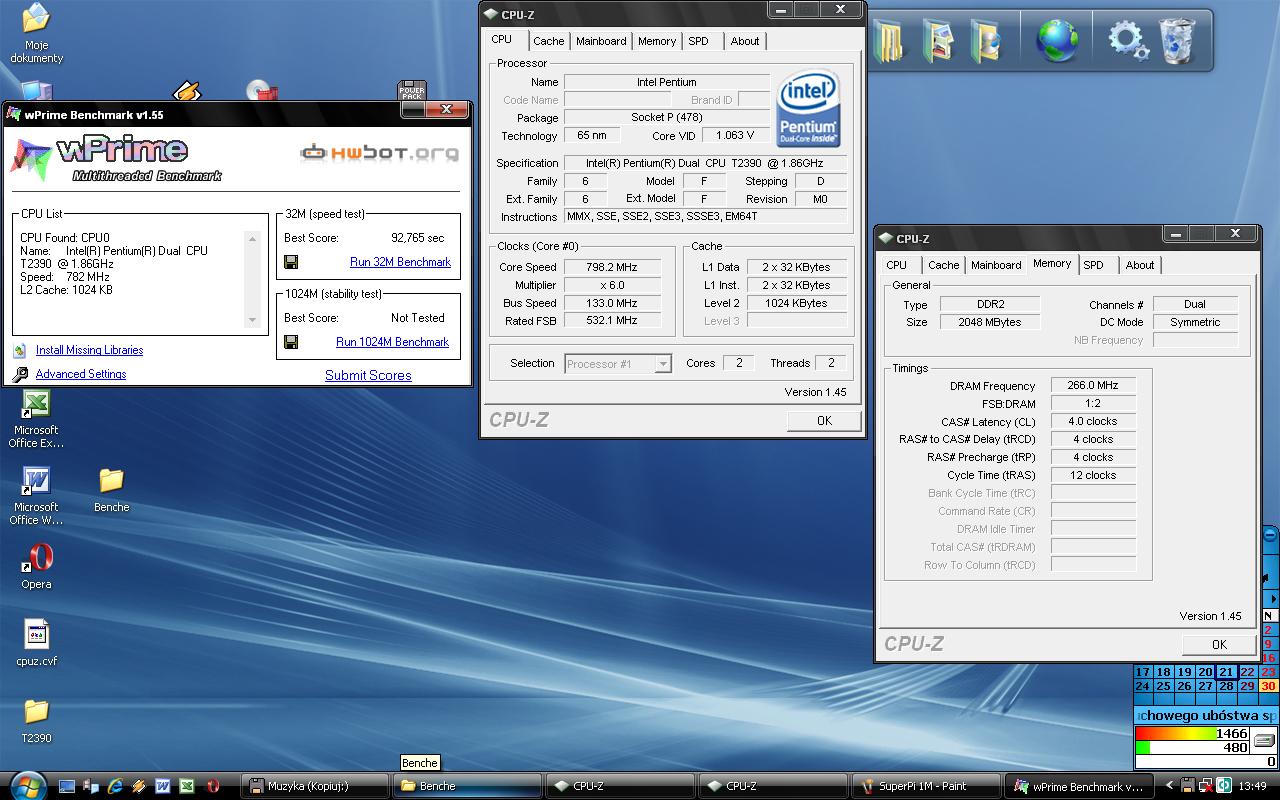Switch to Benche folder taskbar button

[467, 786]
